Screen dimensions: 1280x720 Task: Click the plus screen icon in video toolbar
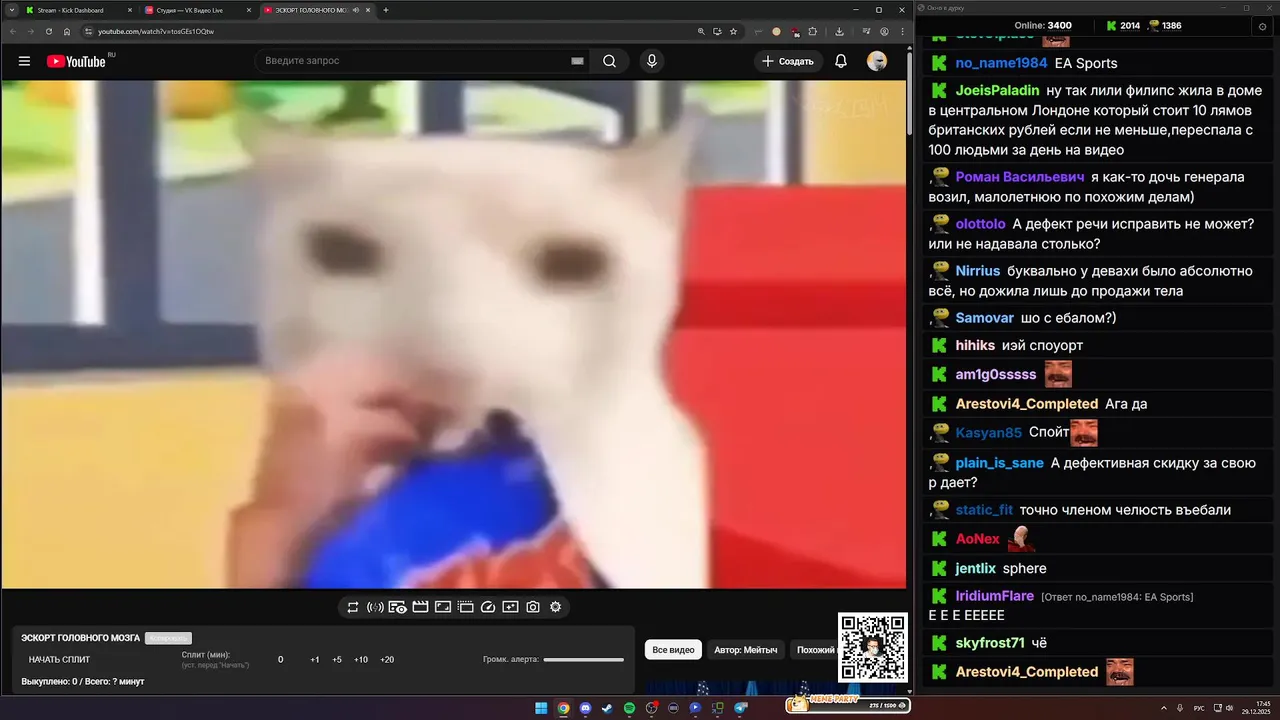(510, 607)
